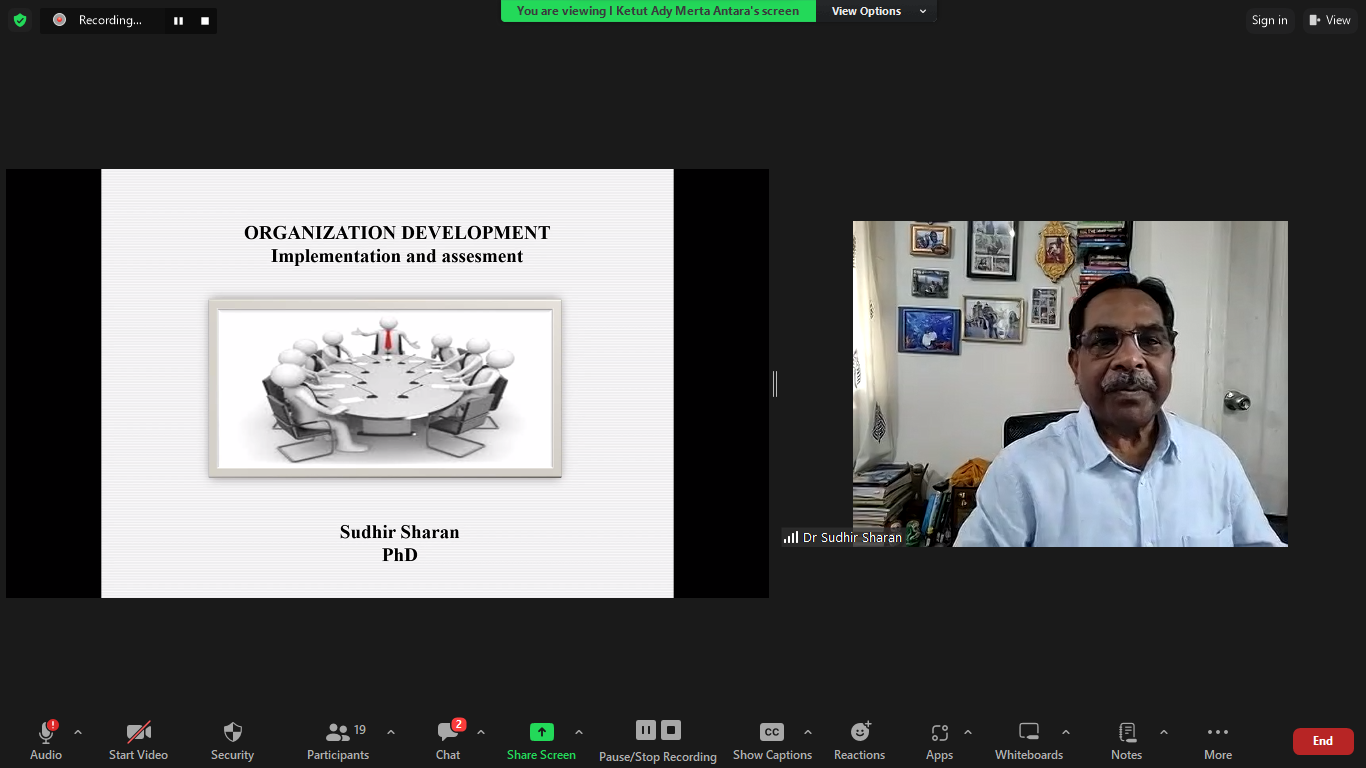The width and height of the screenshot is (1366, 768).
Task: Open the Notes tool
Action: point(1126,741)
